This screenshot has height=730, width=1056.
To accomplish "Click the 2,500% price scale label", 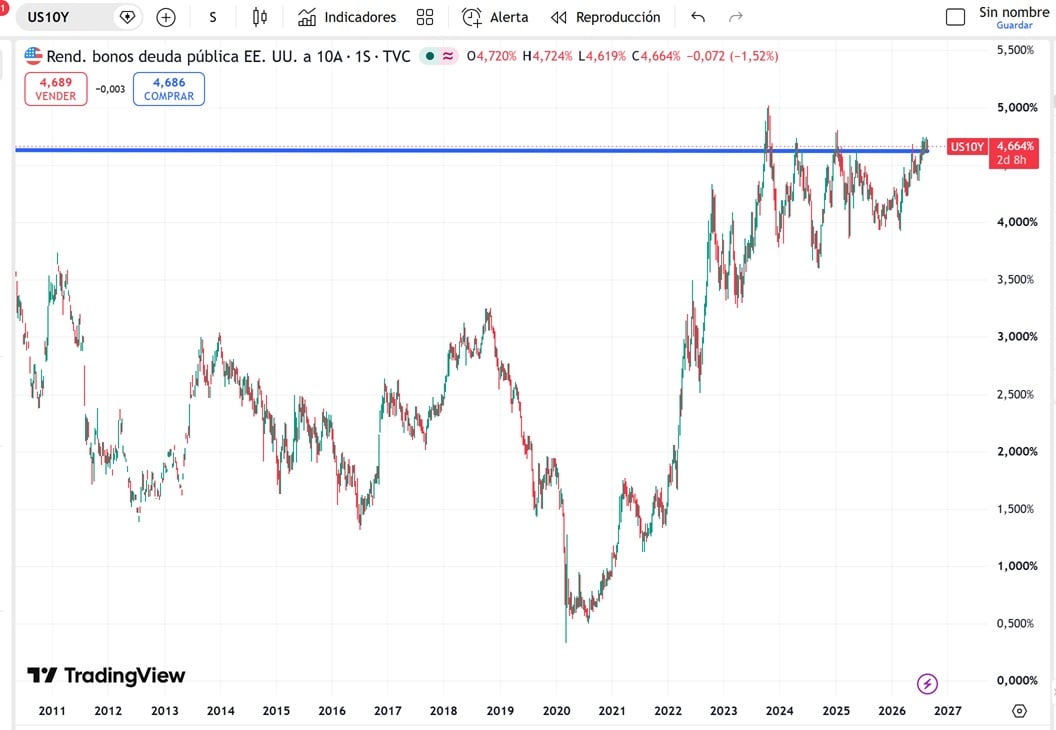I will tap(1016, 395).
